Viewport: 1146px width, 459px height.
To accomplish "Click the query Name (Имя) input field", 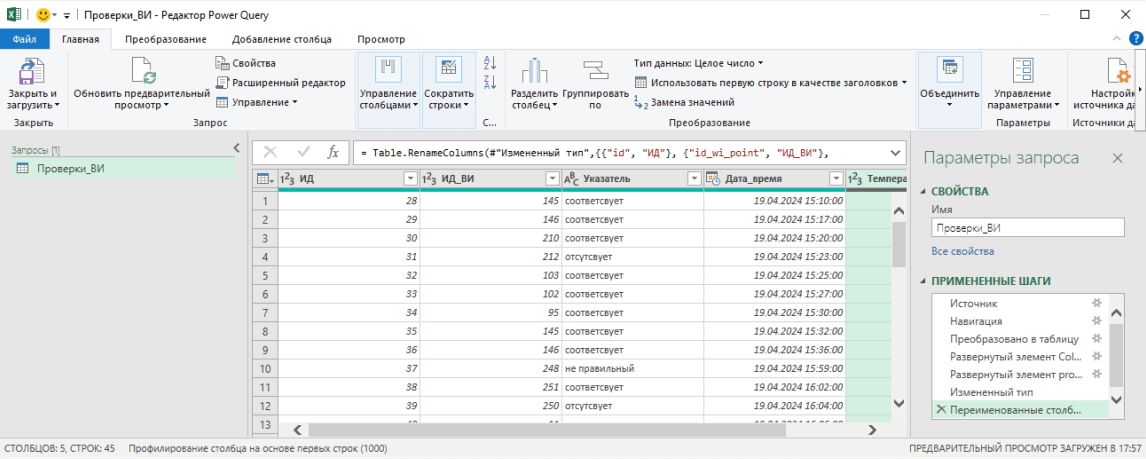I will click(1027, 228).
